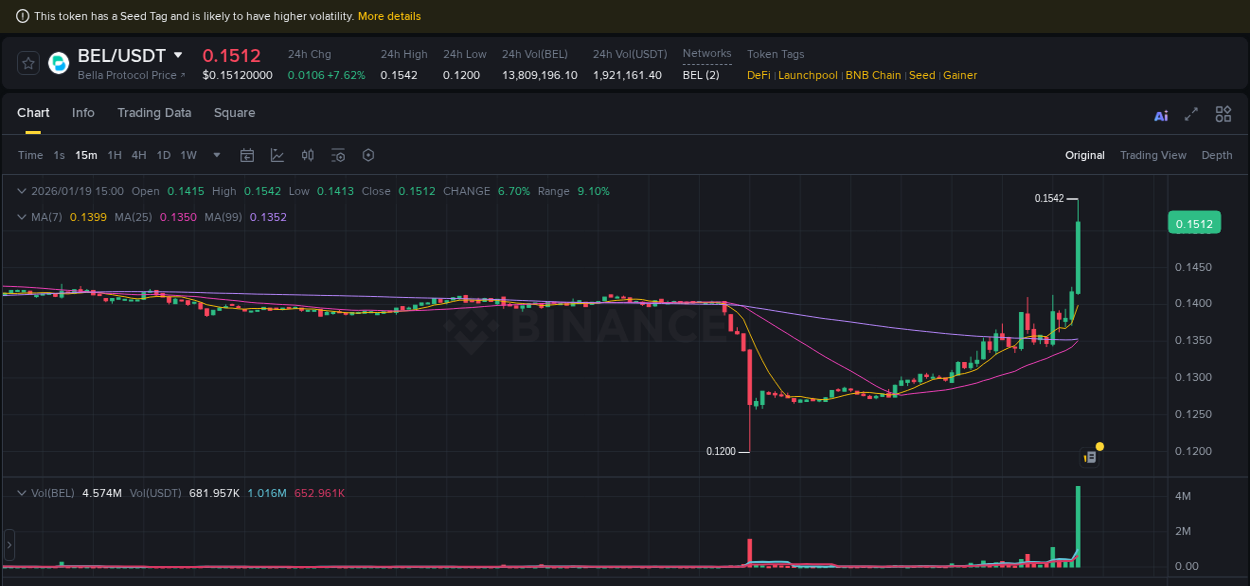Open the Launchpool token tag
The image size is (1250, 586).
pos(806,75)
